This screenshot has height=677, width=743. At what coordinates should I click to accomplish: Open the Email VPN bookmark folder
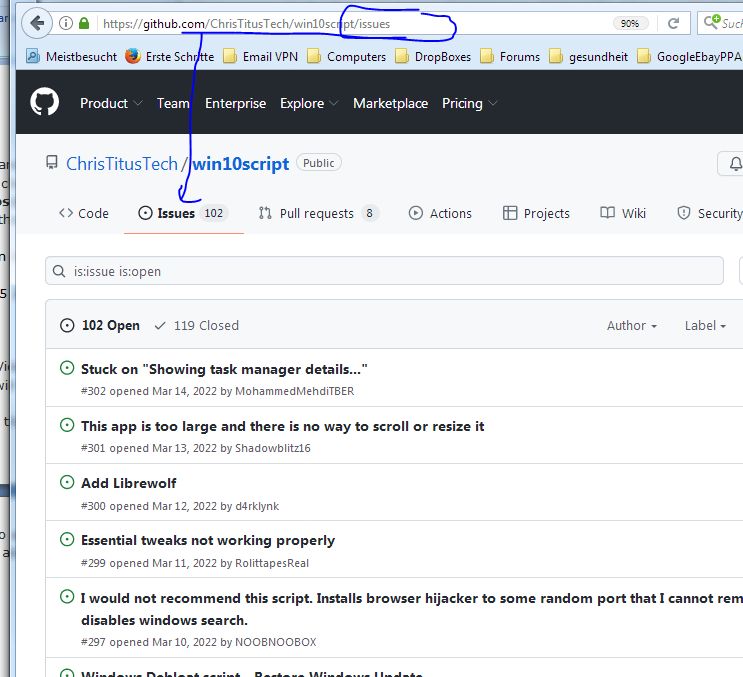pyautogui.click(x=261, y=56)
